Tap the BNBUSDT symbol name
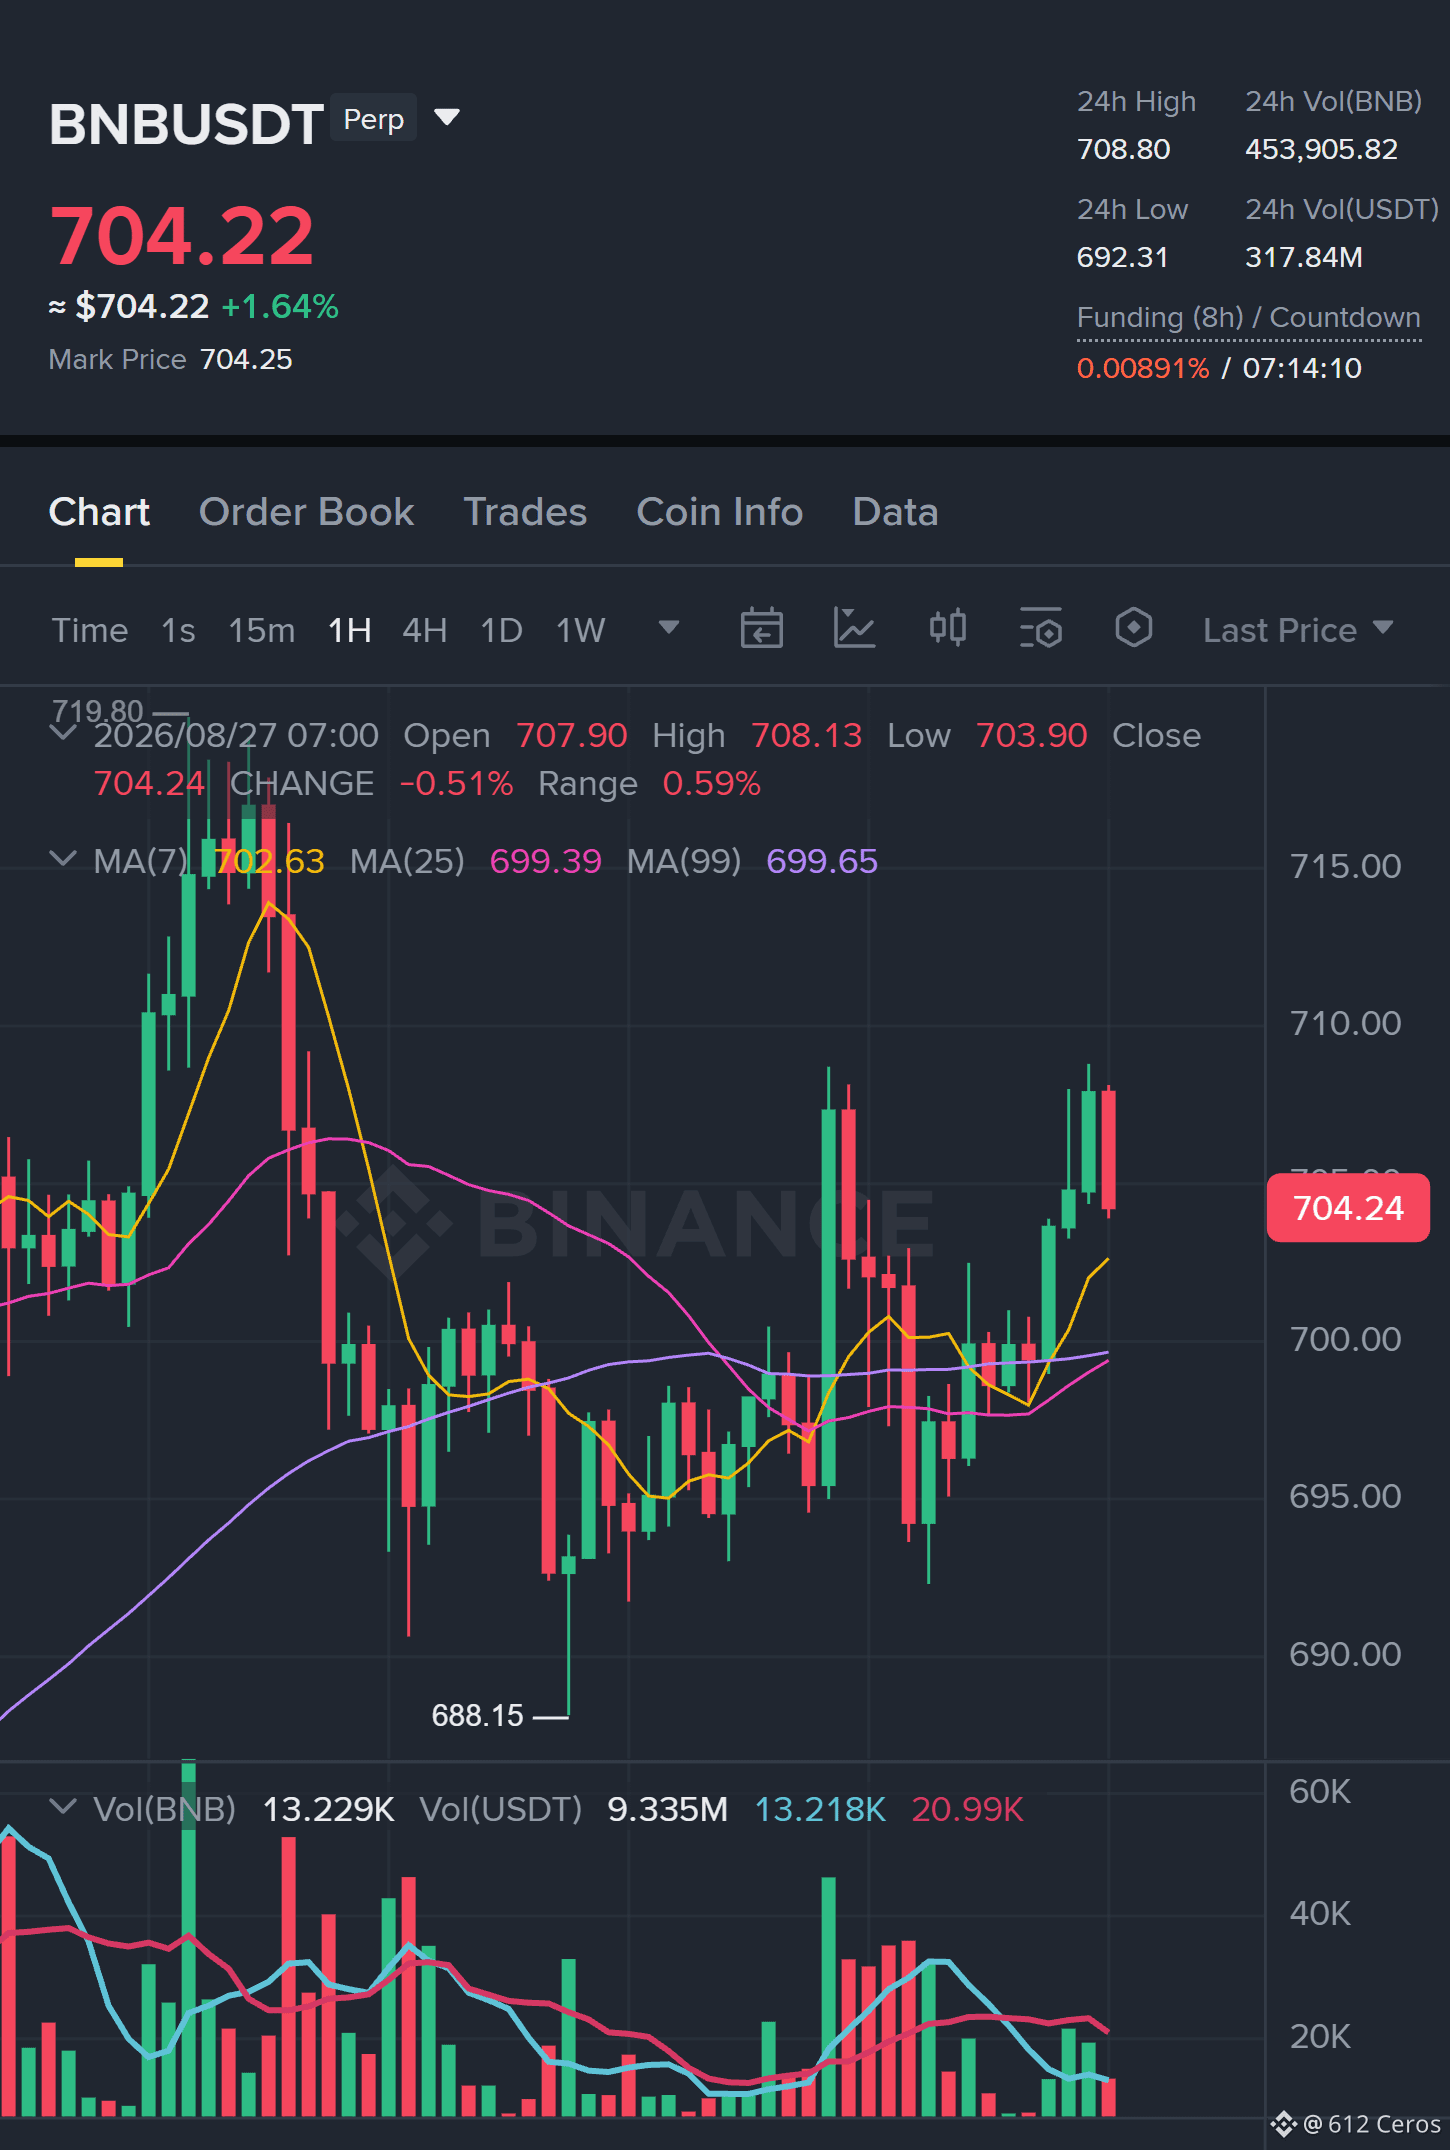 (186, 124)
